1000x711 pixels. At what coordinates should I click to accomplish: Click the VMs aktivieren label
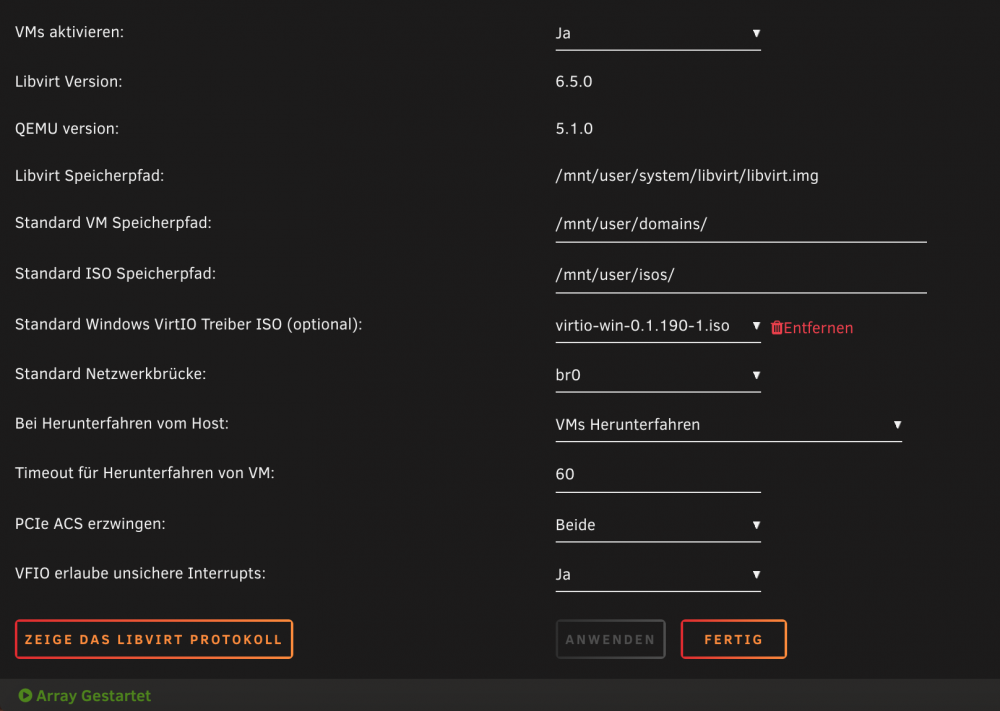pos(70,32)
